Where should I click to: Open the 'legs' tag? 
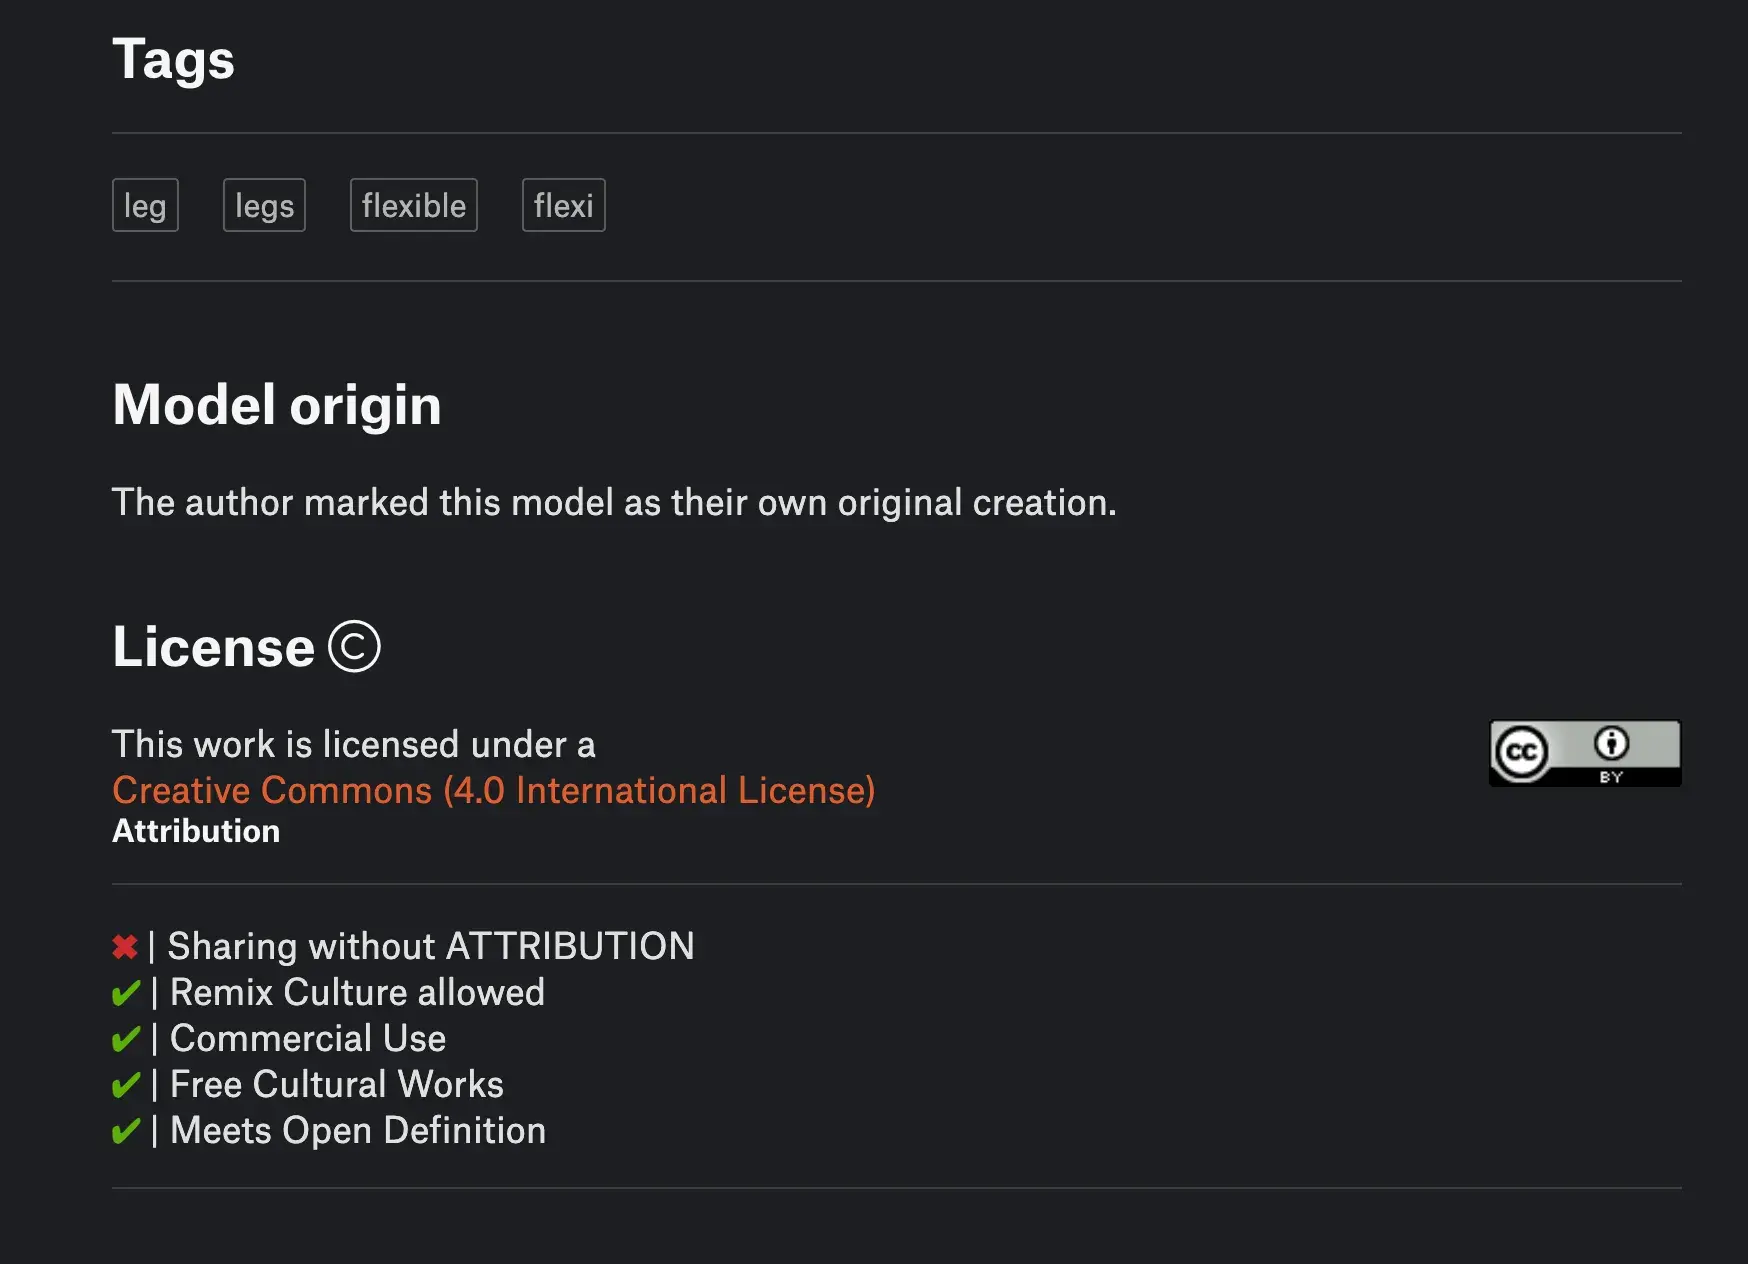click(264, 205)
